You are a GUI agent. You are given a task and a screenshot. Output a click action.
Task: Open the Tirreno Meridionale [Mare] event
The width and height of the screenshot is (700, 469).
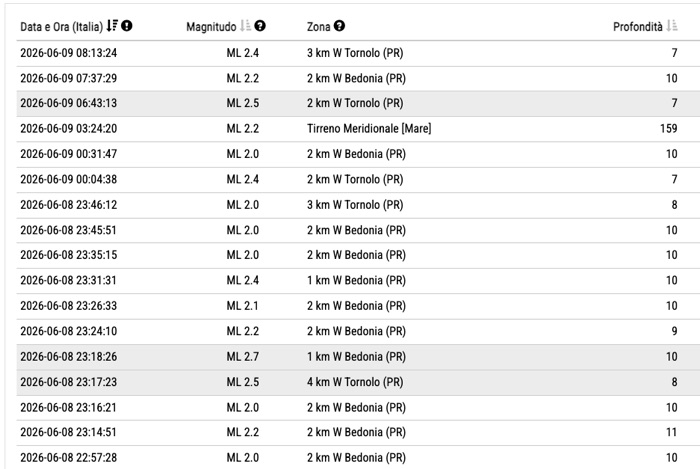[x=358, y=129]
